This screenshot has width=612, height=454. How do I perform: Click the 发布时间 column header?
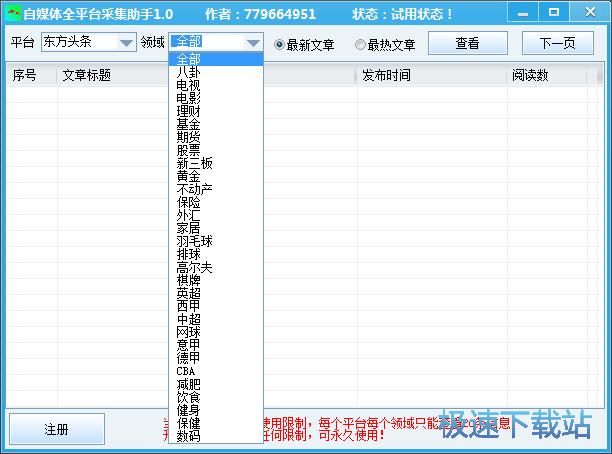pos(432,75)
